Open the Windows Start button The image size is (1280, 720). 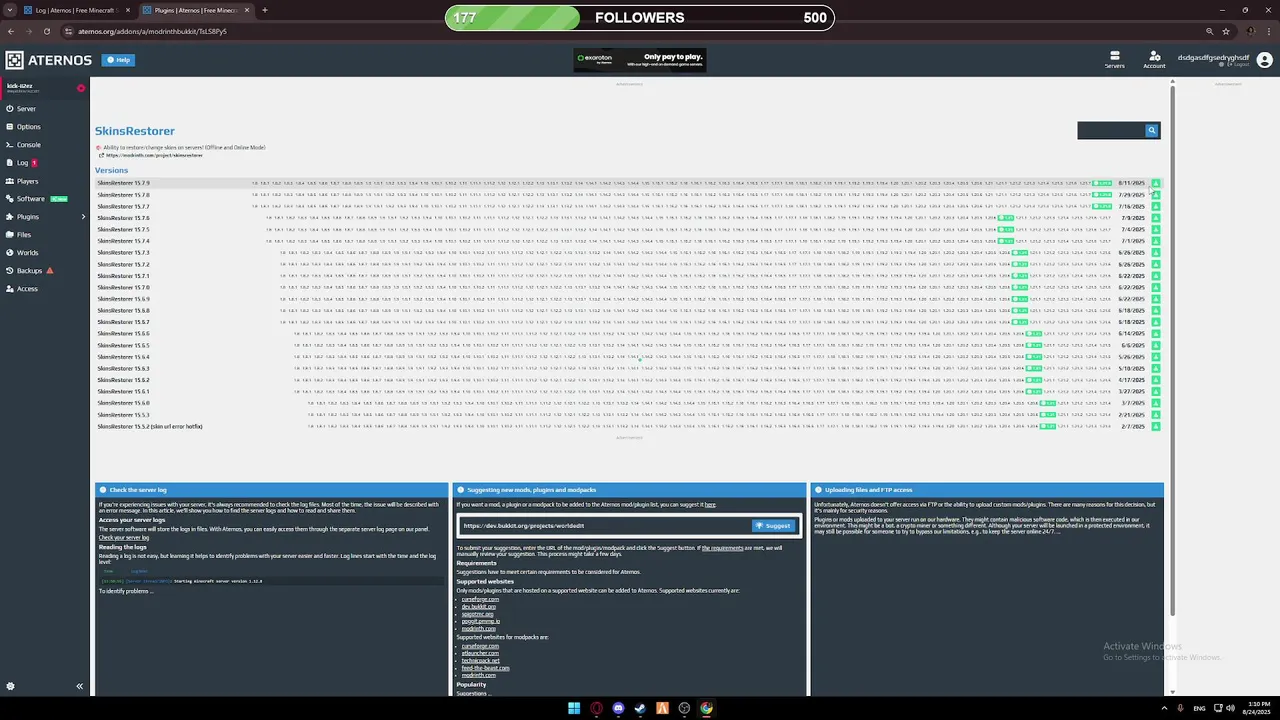click(x=574, y=708)
